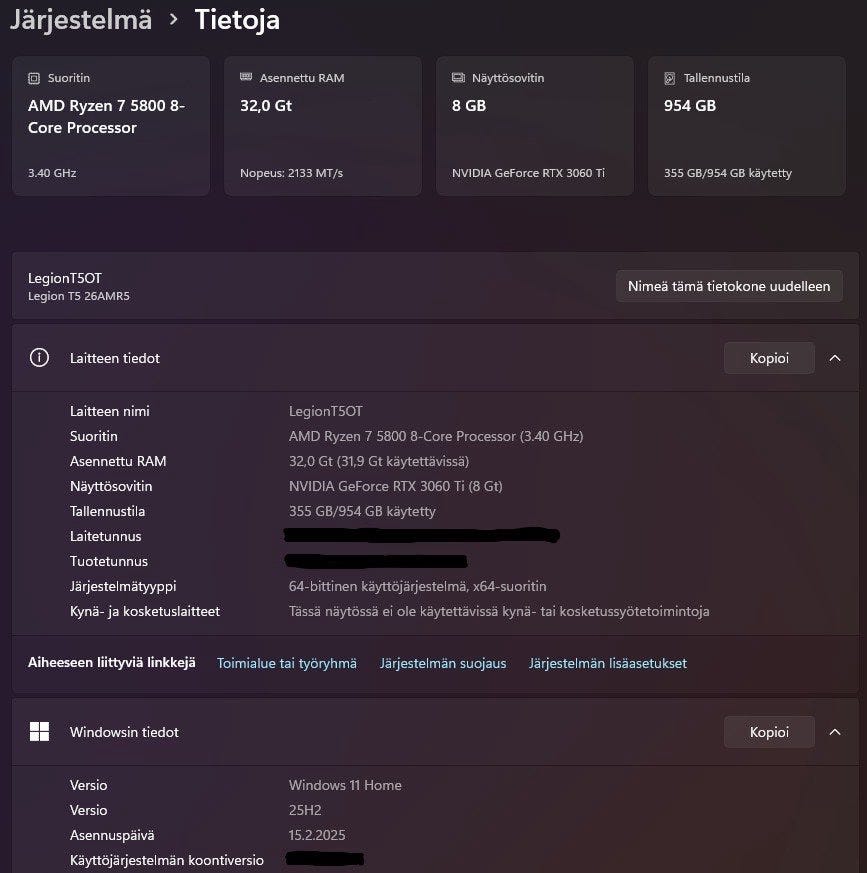Click the Tallennustila storage icon
Screen dimensions: 867x873
click(670, 79)
